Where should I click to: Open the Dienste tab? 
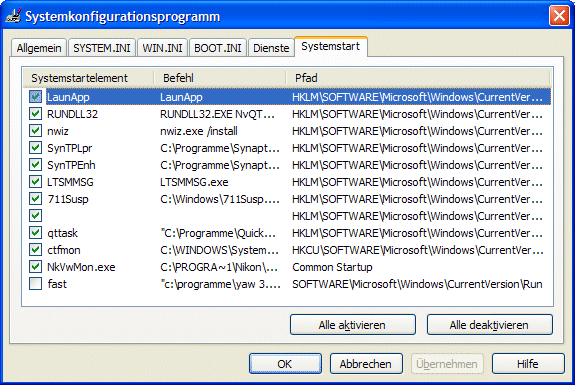click(x=271, y=48)
